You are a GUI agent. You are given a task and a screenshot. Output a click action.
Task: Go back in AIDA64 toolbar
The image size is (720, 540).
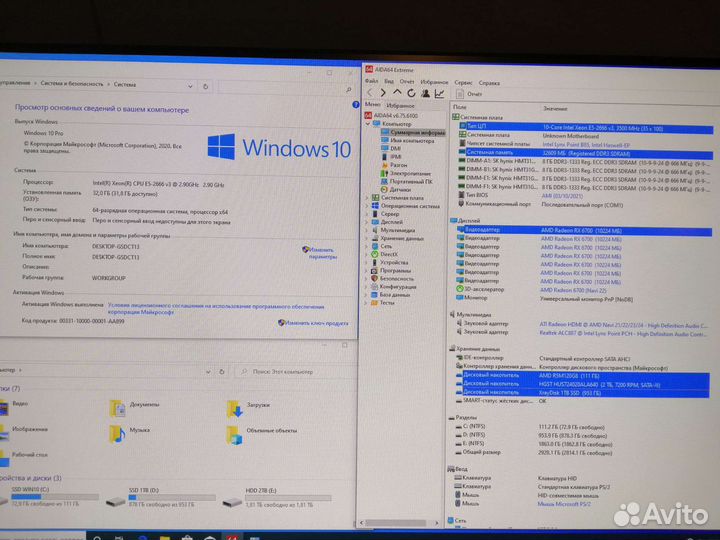pos(370,93)
